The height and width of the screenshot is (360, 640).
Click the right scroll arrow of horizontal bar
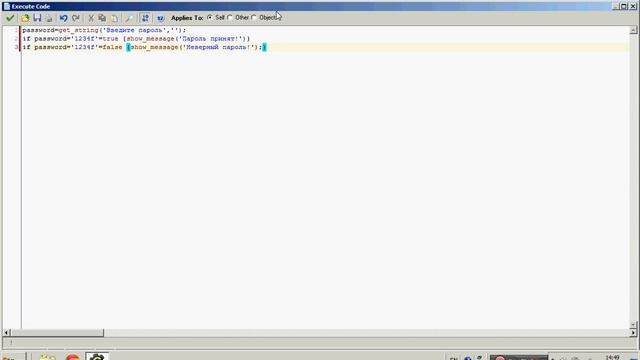tap(633, 333)
